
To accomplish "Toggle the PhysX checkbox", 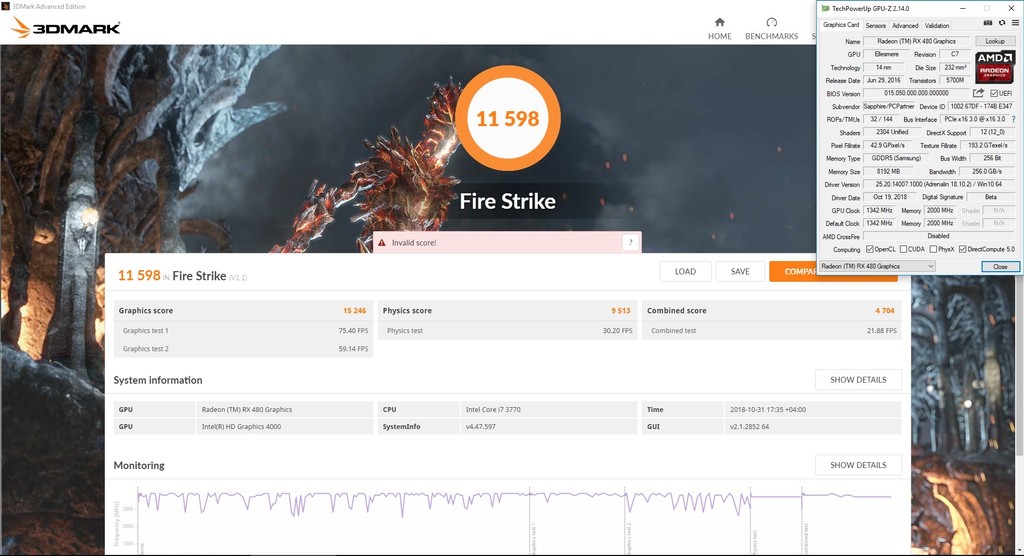I will [933, 249].
